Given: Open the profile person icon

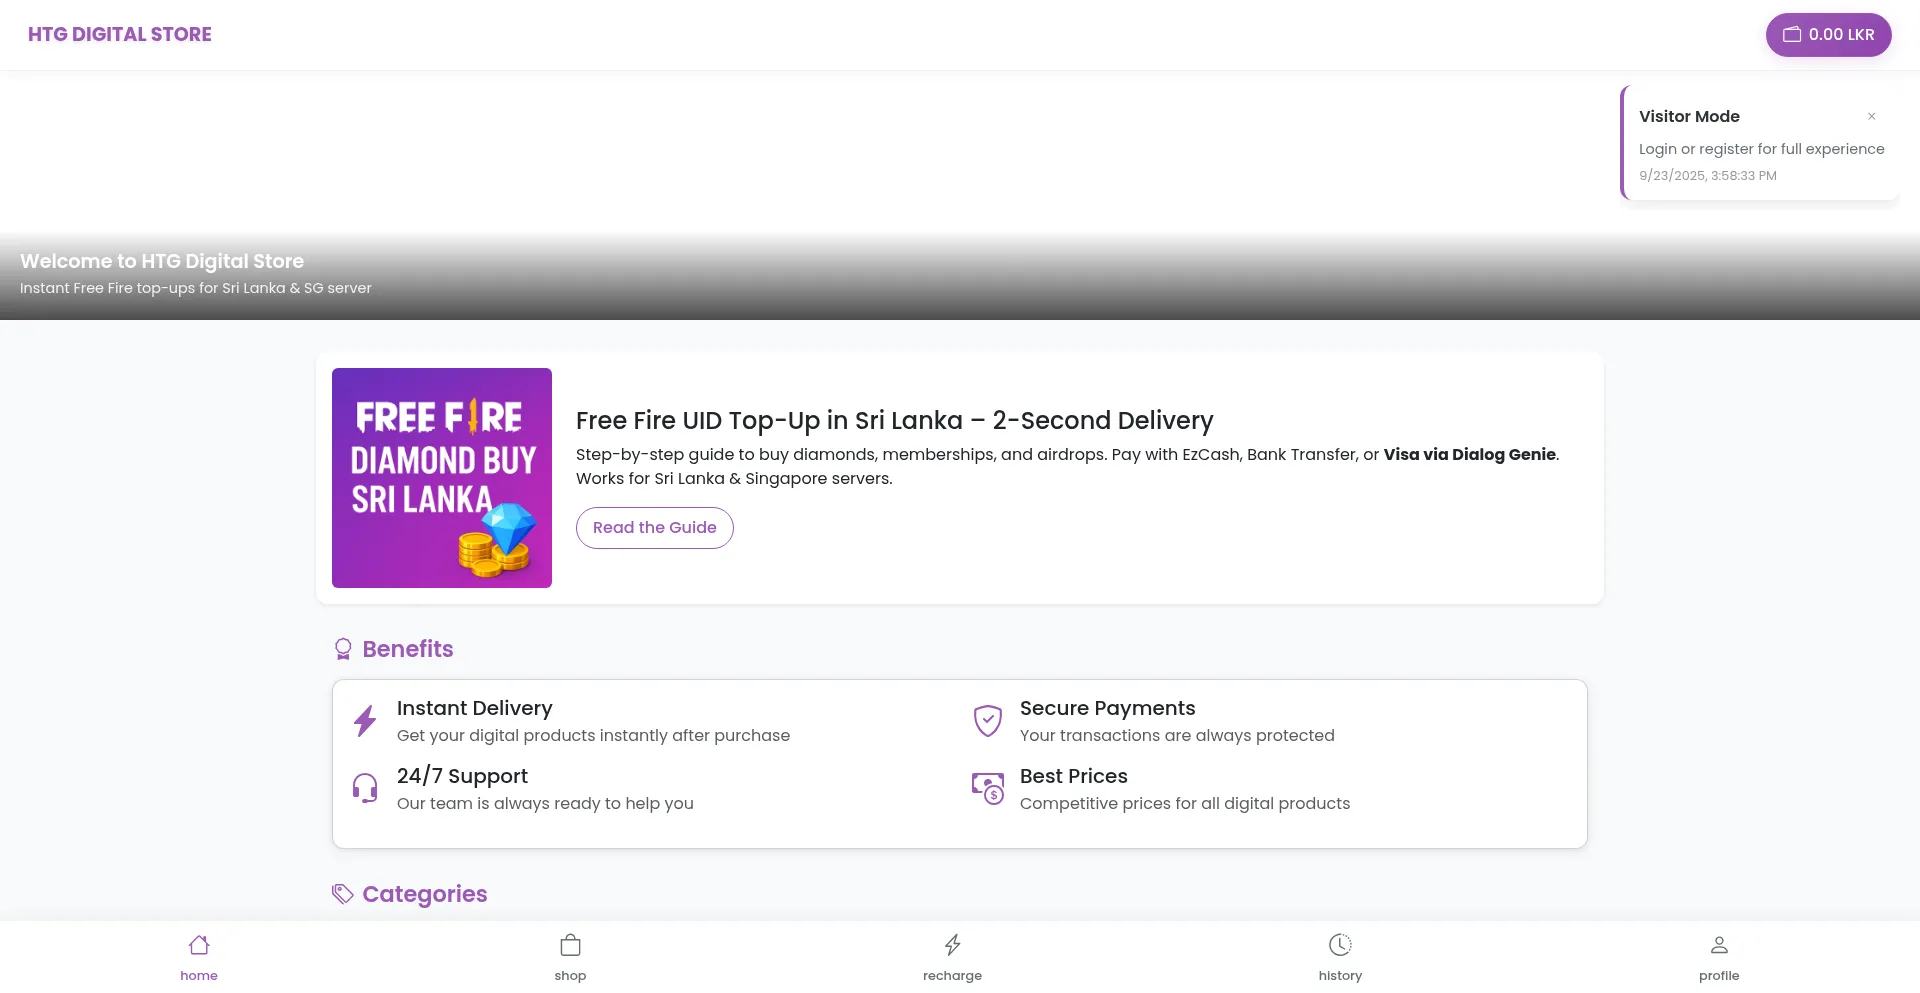Looking at the screenshot, I should [x=1719, y=945].
